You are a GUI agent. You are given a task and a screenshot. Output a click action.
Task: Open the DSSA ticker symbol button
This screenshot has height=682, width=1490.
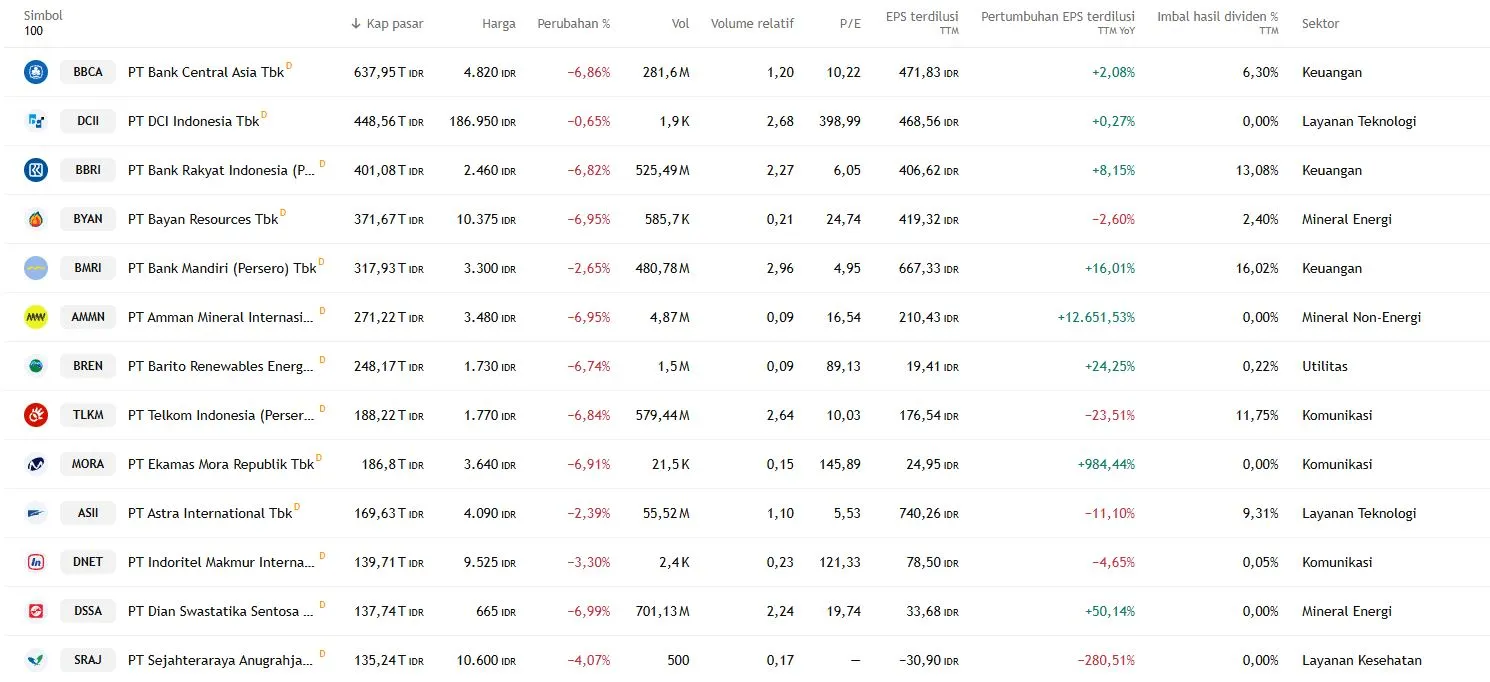(x=88, y=611)
